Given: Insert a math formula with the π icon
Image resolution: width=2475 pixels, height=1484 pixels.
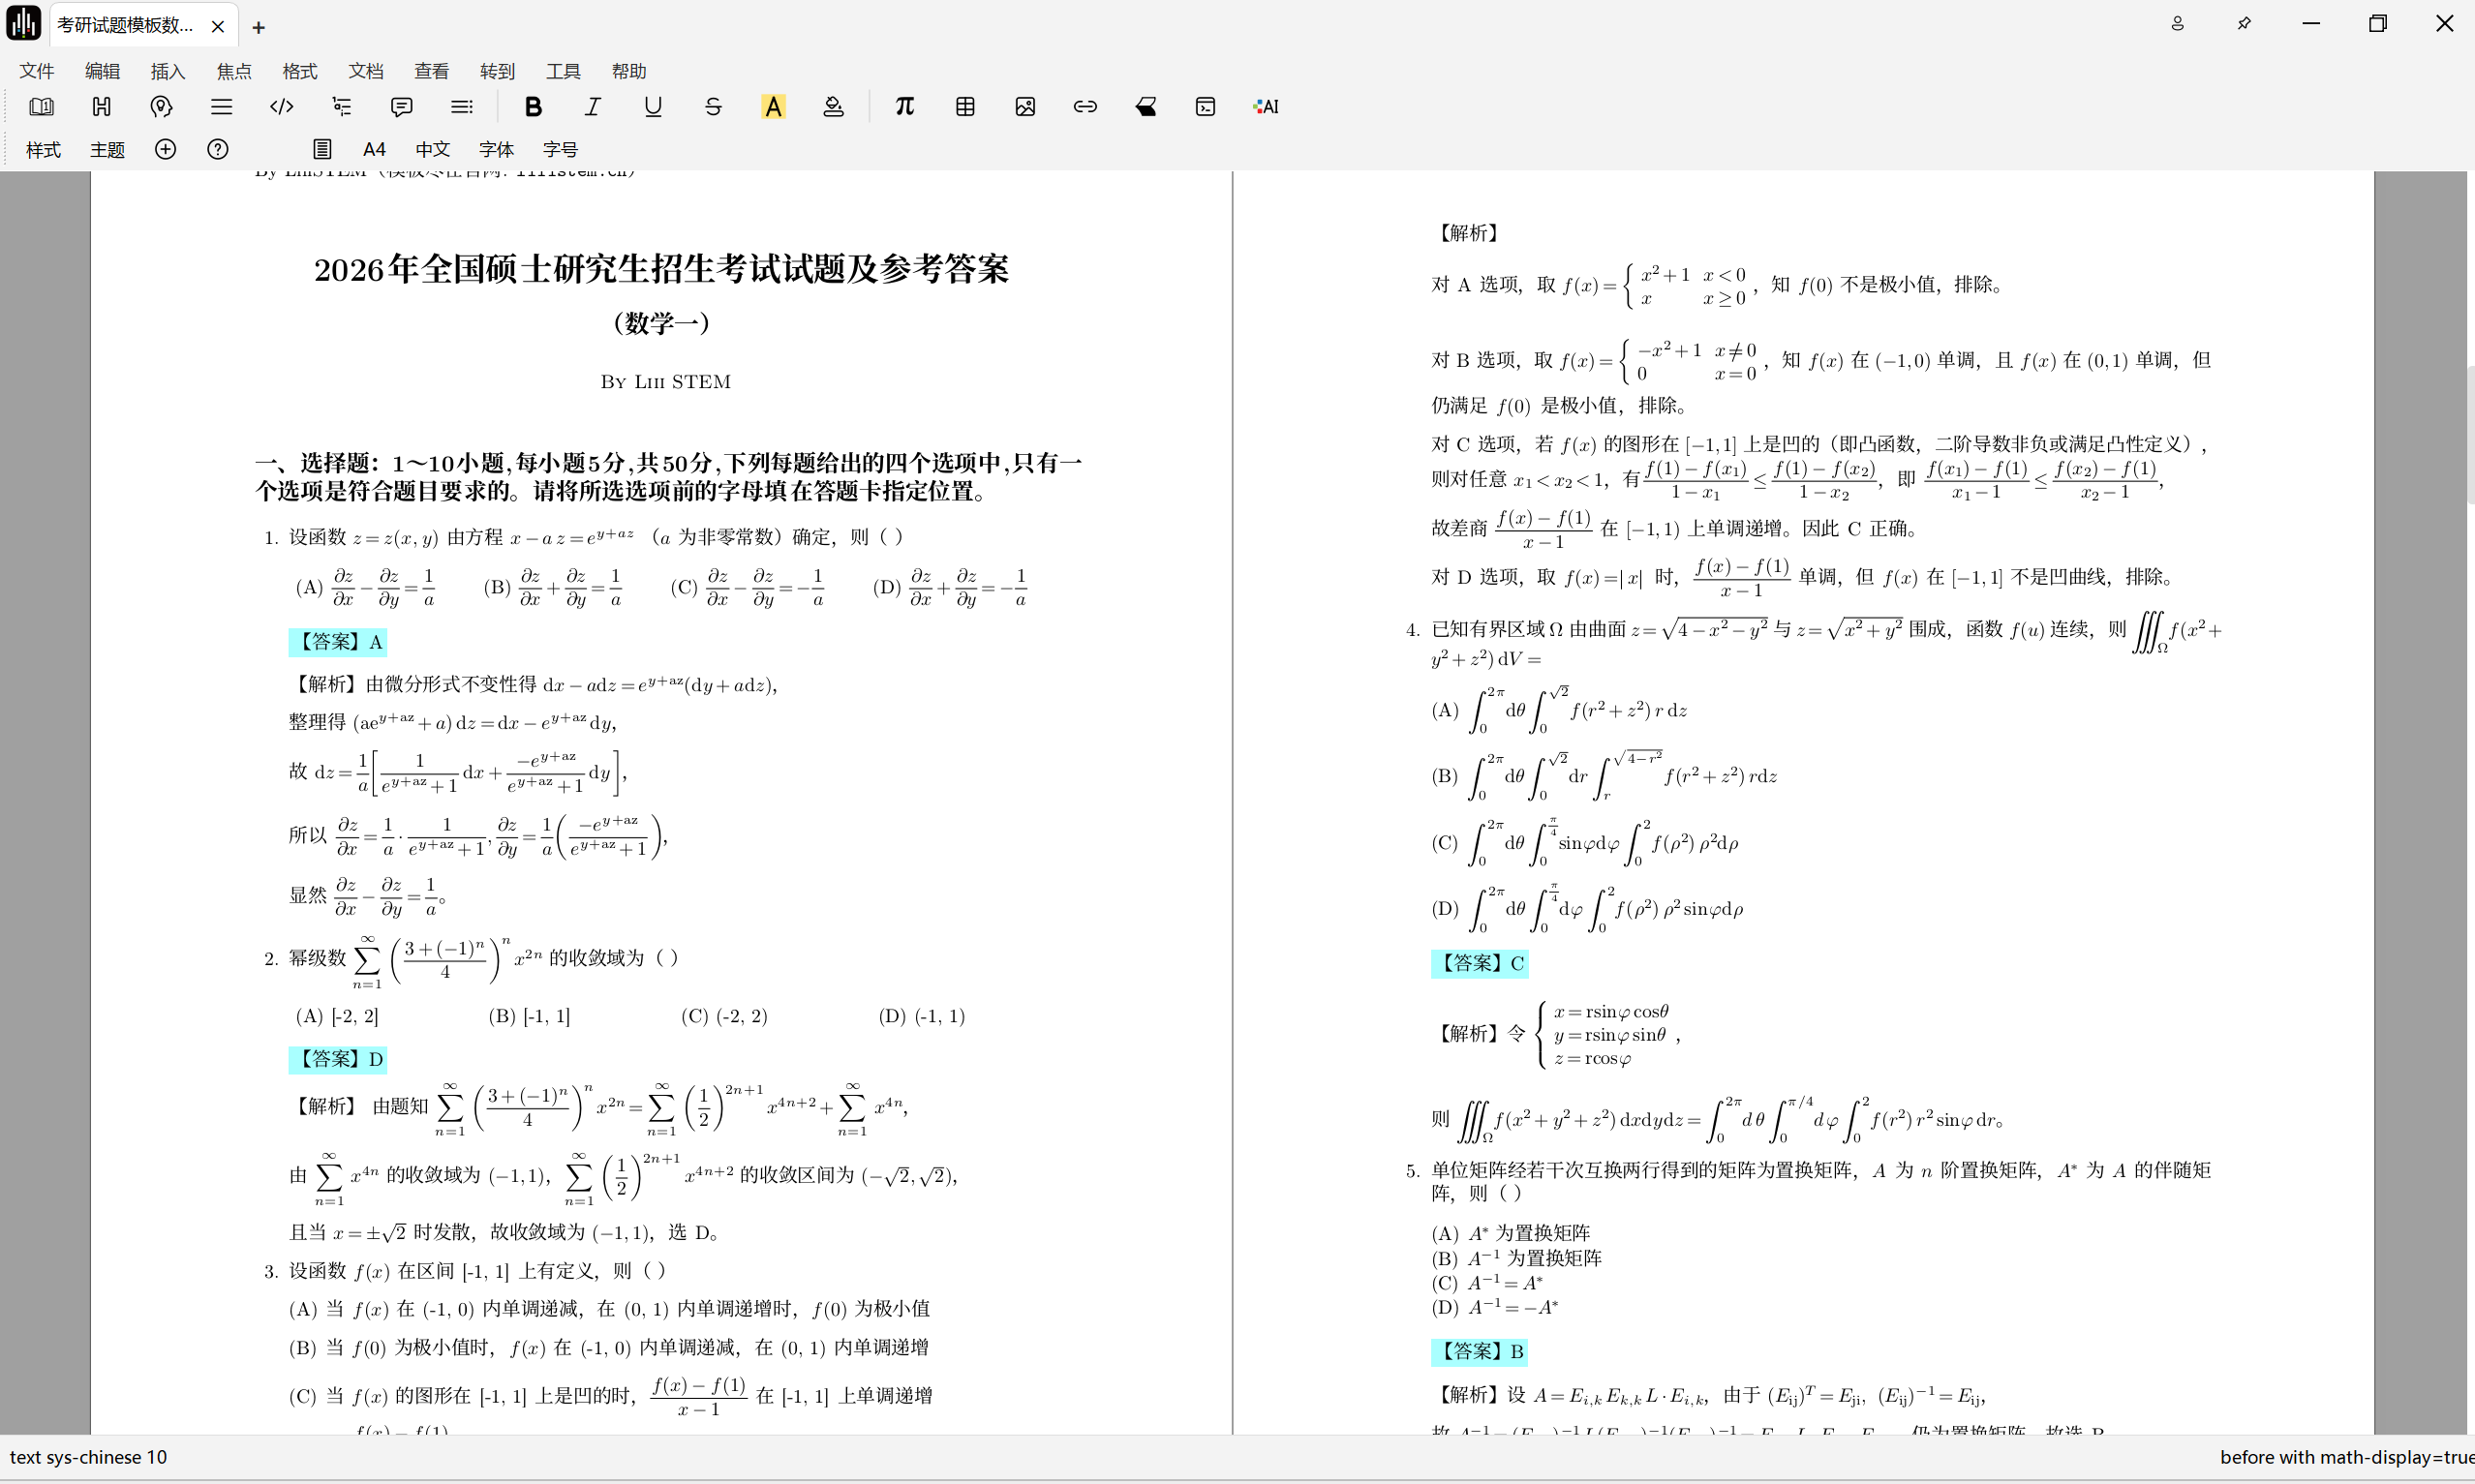Looking at the screenshot, I should (x=904, y=106).
